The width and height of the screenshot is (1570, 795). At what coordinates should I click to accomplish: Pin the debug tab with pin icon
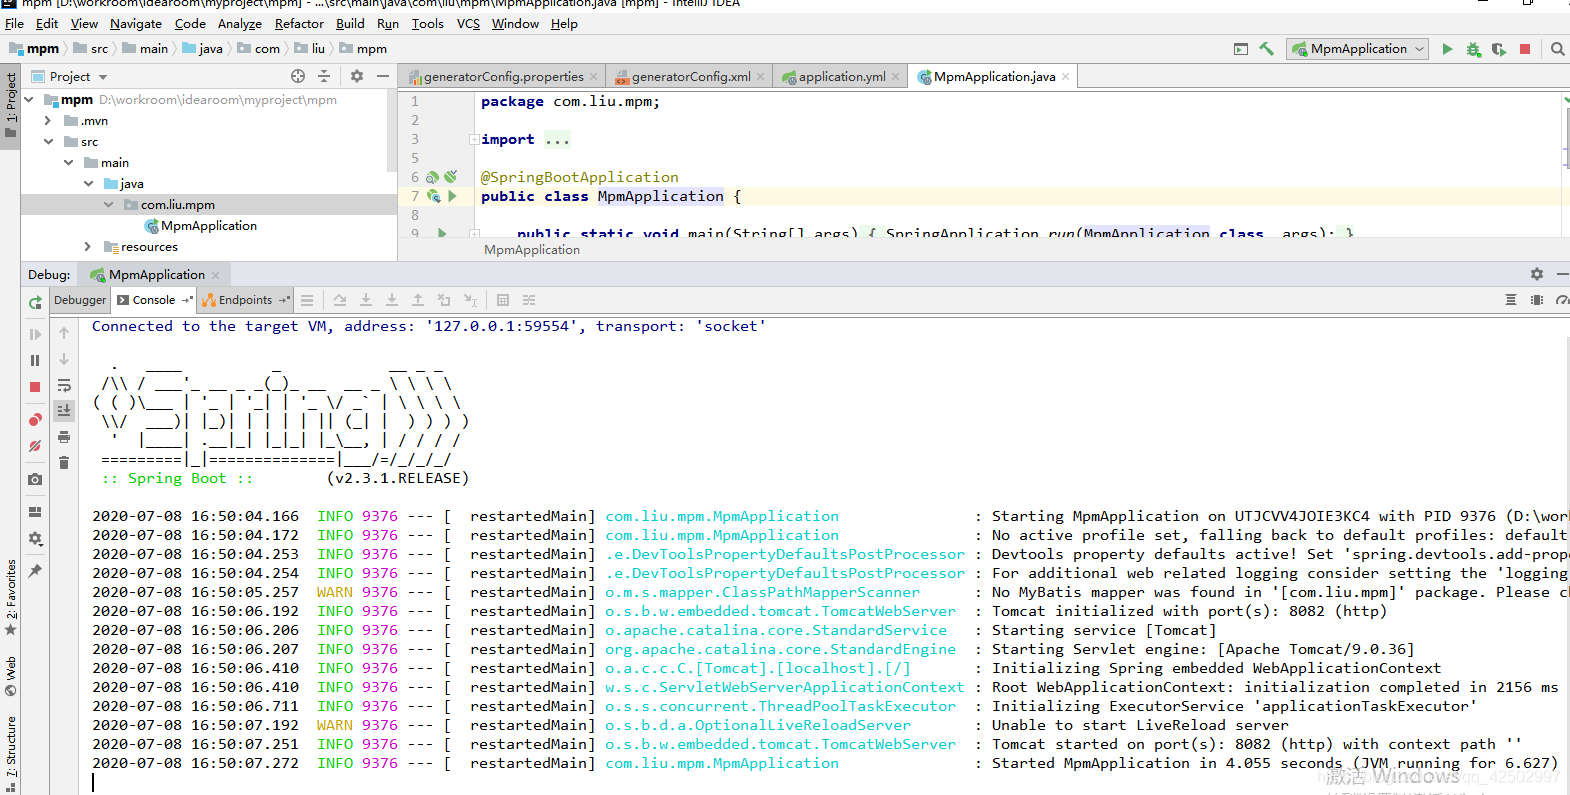tap(36, 570)
